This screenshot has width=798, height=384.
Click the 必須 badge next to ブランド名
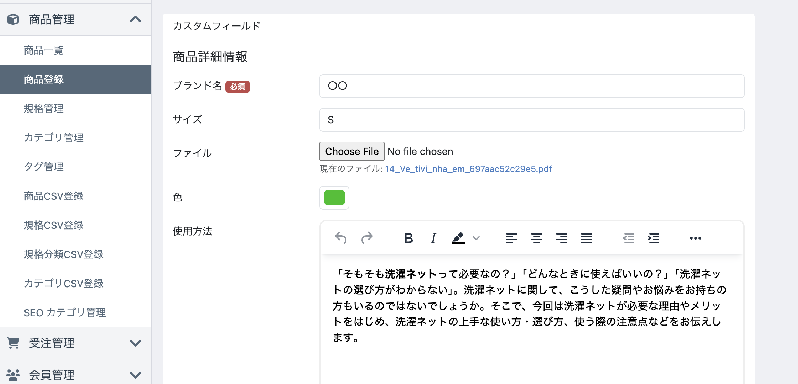click(x=238, y=87)
